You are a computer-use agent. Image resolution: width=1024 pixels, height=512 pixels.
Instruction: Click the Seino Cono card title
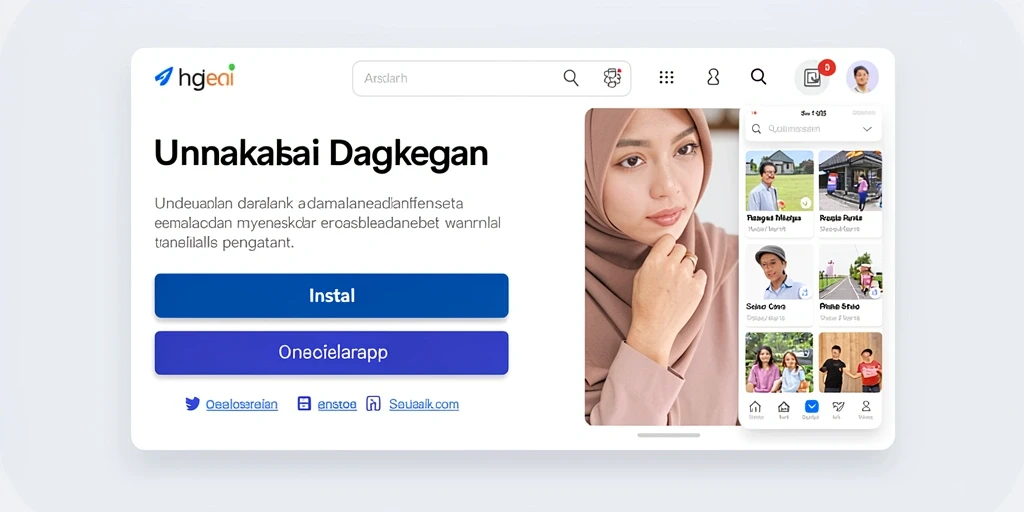point(765,306)
